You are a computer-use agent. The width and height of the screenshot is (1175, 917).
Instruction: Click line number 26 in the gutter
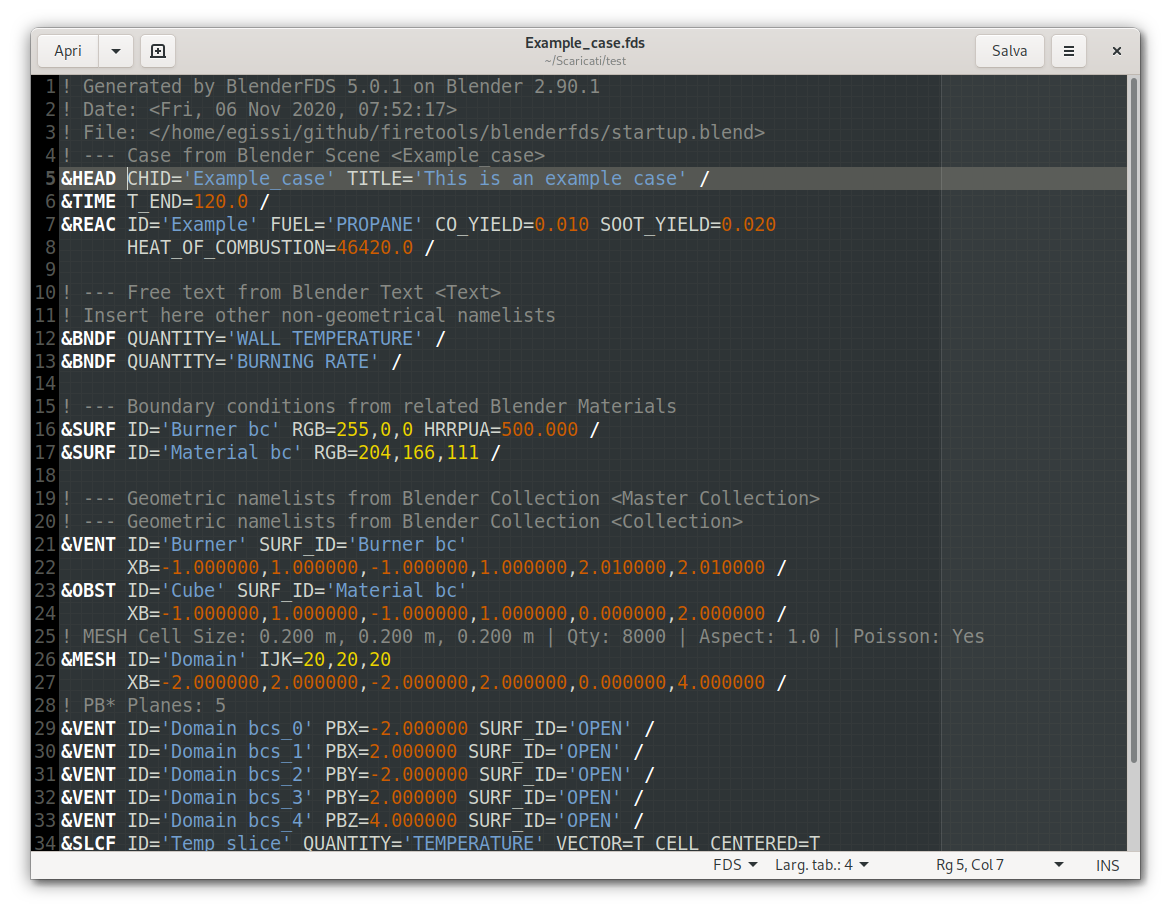click(x=45, y=660)
